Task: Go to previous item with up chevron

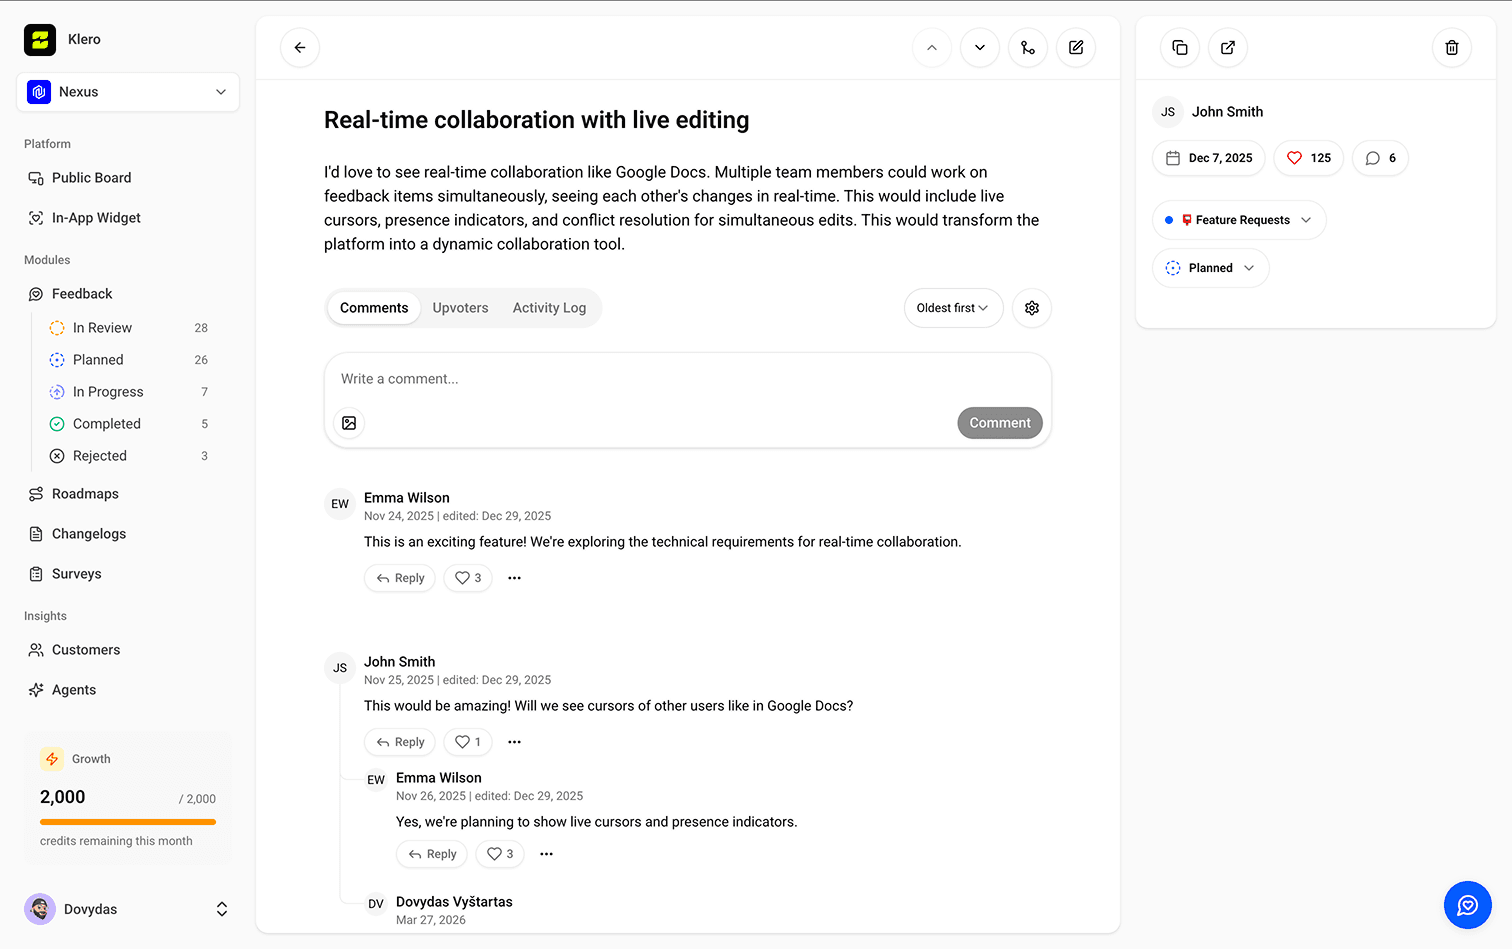Action: click(x=932, y=48)
